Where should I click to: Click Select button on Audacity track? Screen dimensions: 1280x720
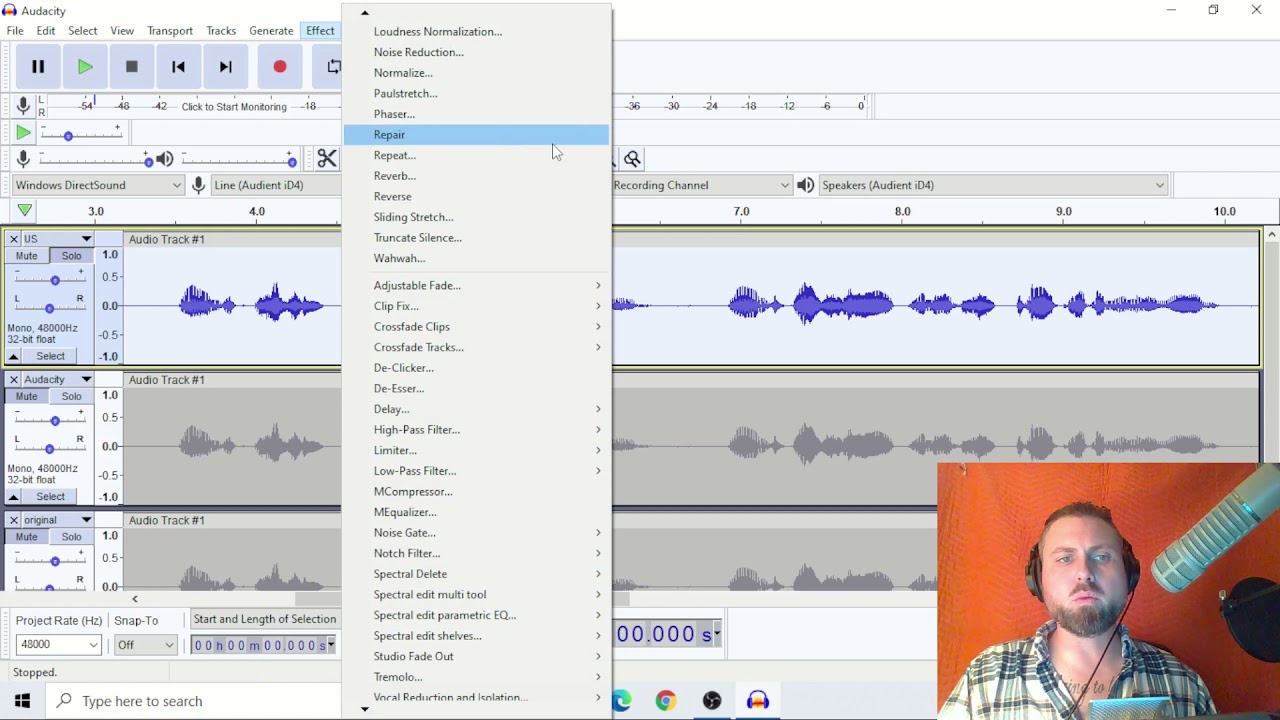click(50, 496)
